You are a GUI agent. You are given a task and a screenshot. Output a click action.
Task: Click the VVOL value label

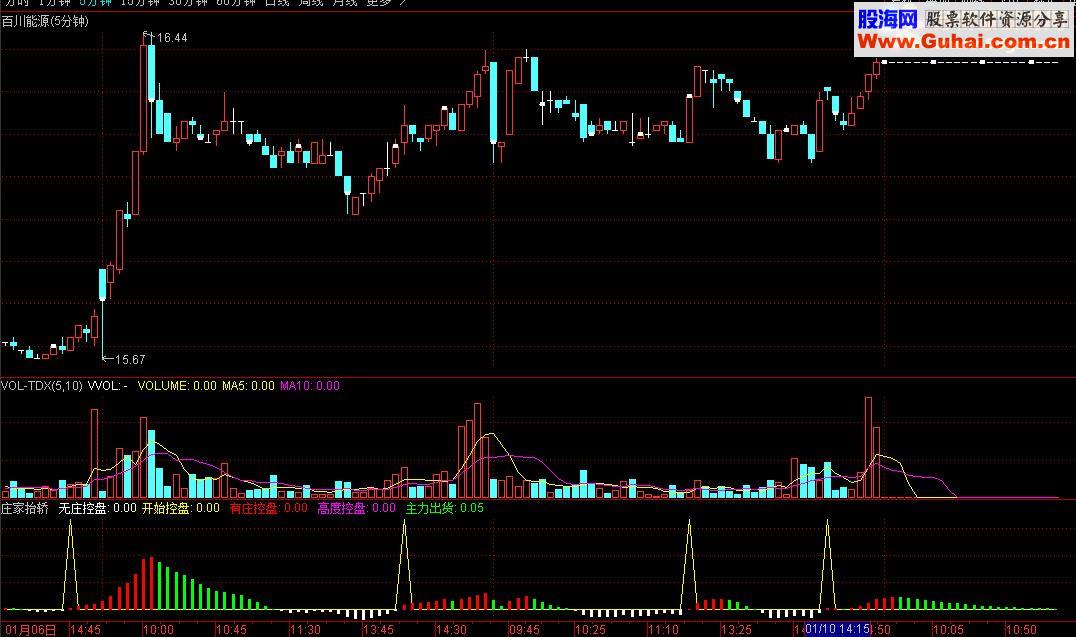tap(108, 386)
